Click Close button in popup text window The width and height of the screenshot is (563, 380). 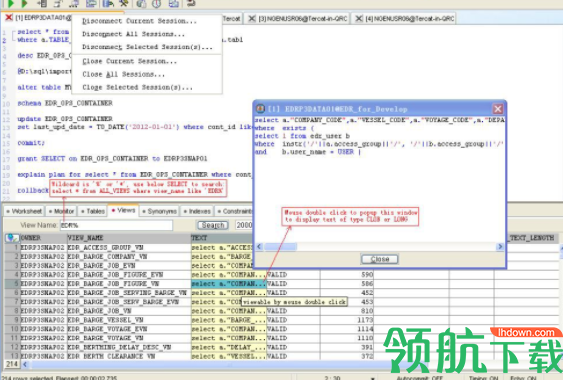380,259
